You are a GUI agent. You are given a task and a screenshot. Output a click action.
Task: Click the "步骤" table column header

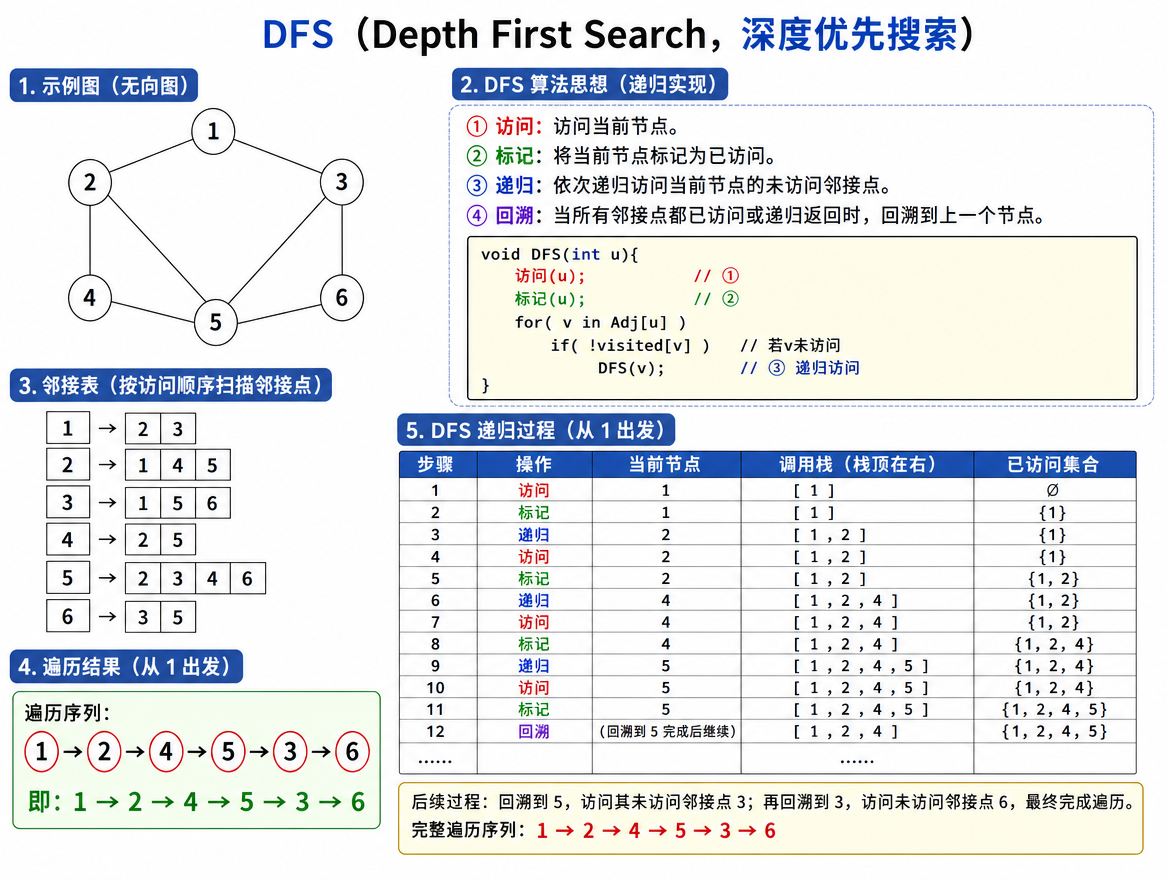(437, 464)
